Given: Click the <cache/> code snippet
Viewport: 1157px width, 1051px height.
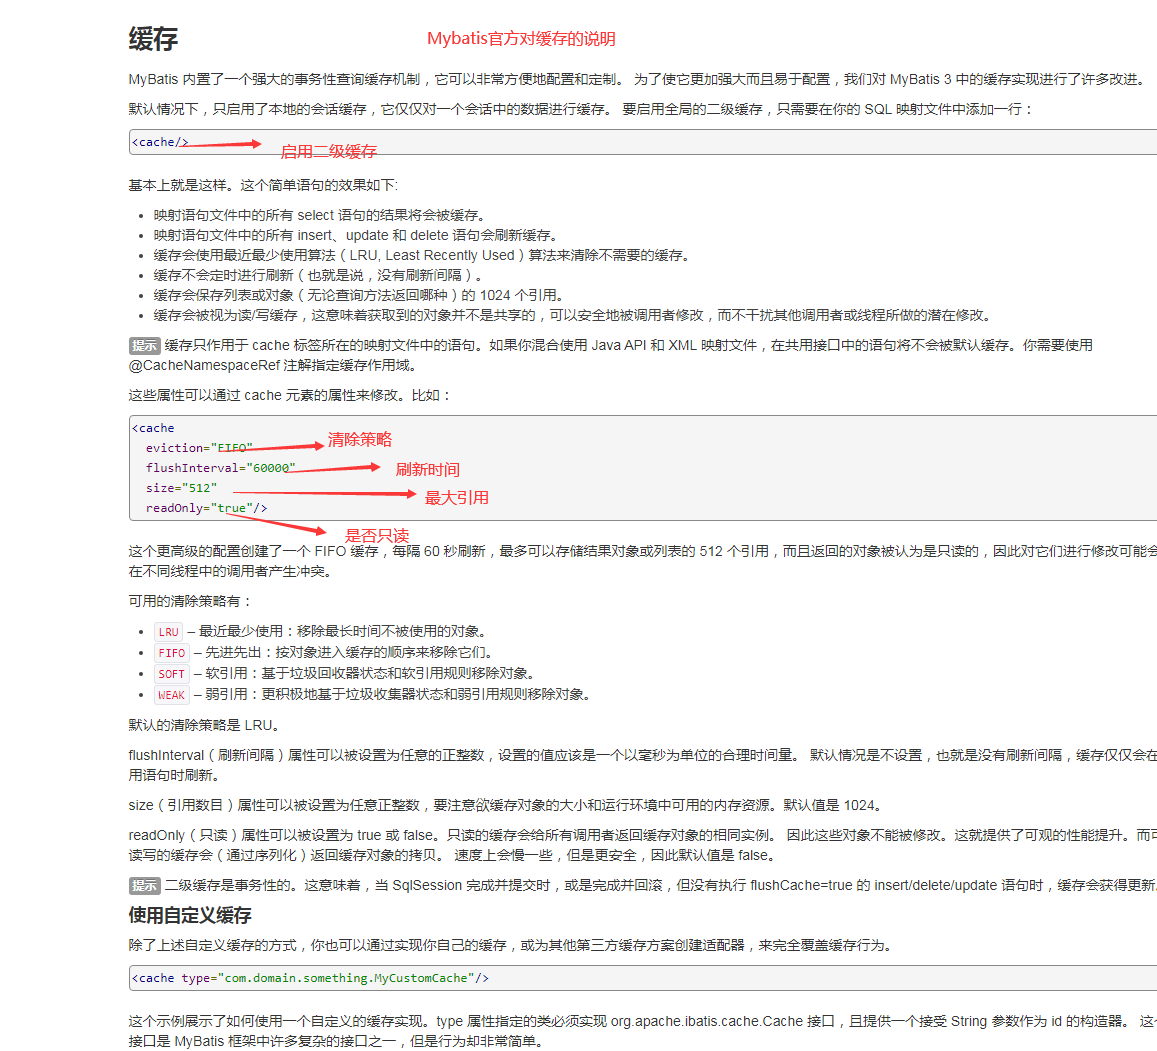Looking at the screenshot, I should click(x=160, y=142).
